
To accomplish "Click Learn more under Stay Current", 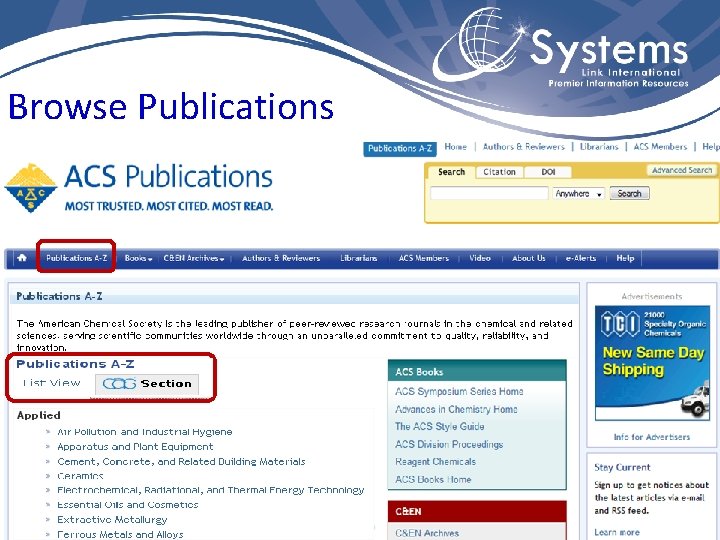I will pyautogui.click(x=617, y=533).
